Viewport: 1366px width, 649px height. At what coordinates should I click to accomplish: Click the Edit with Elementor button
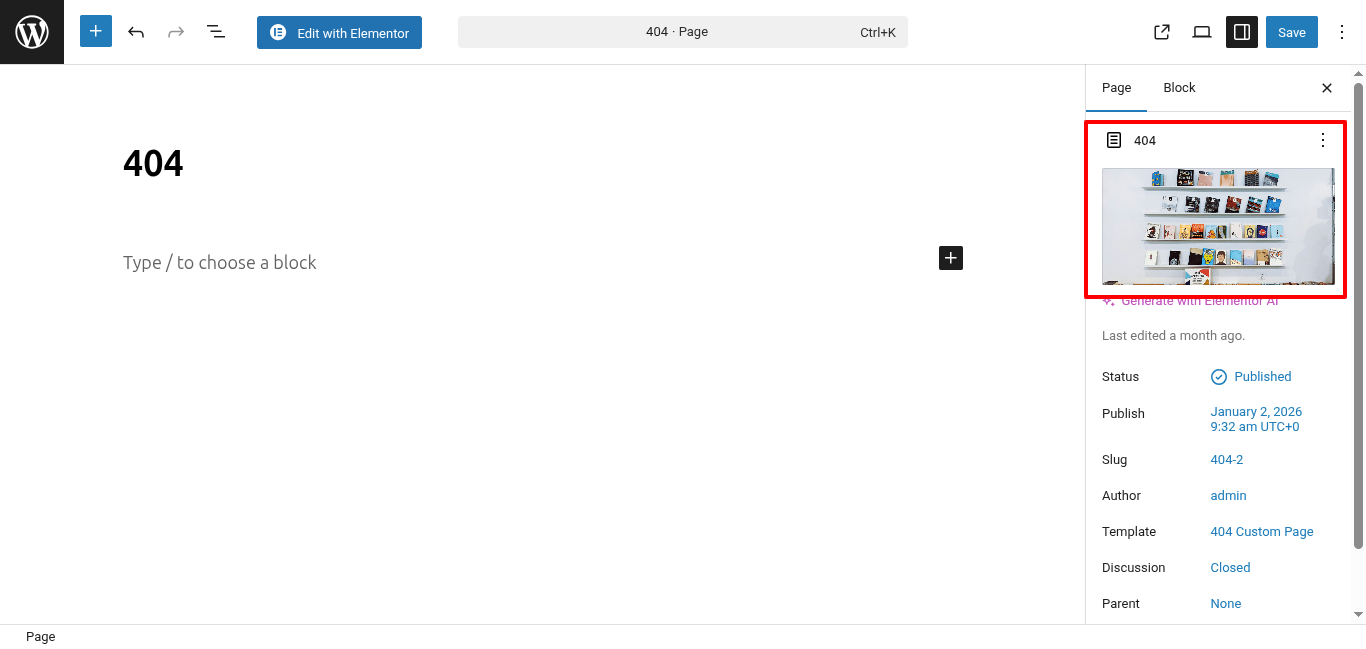(339, 32)
